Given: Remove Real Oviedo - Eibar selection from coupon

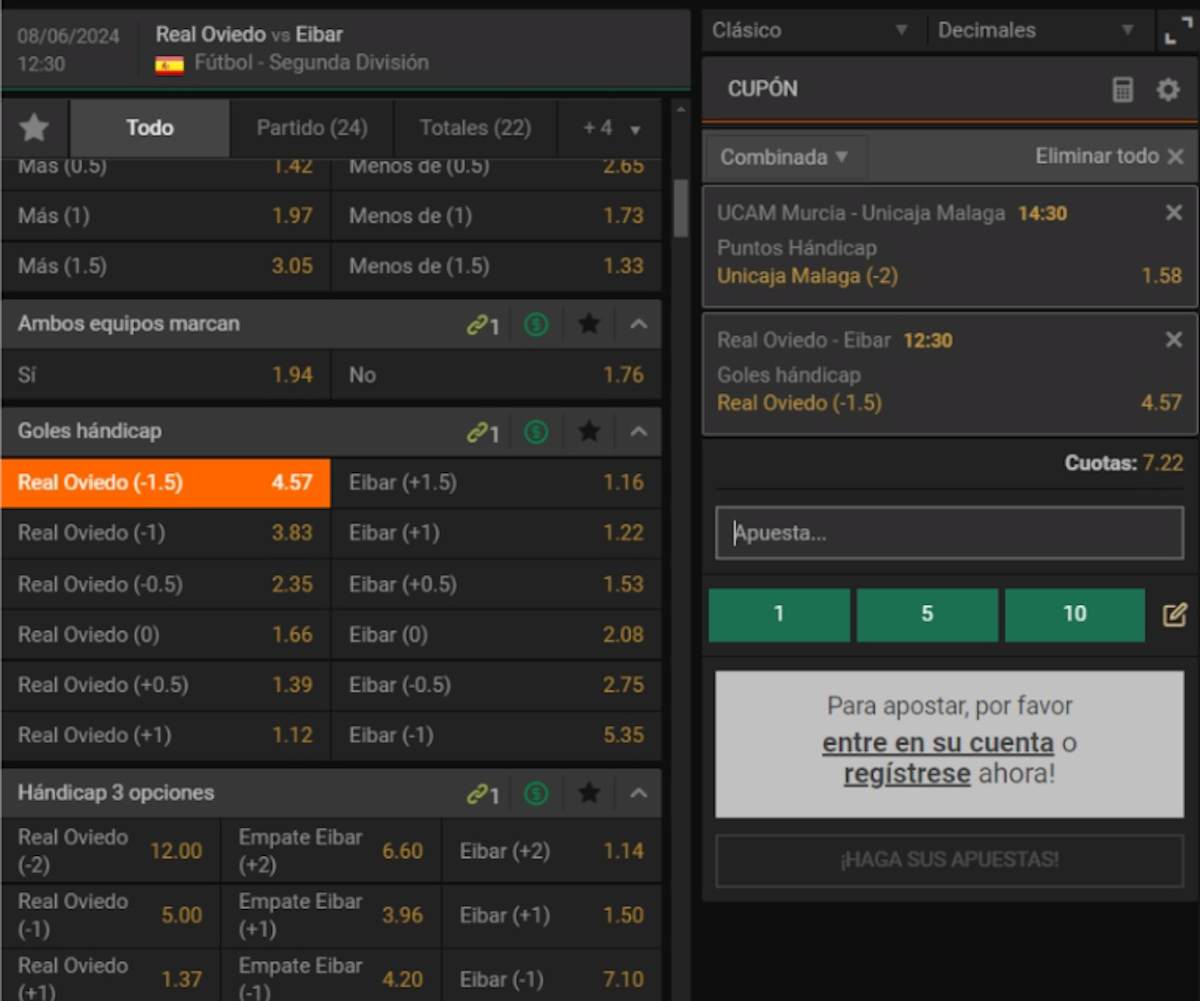Looking at the screenshot, I should [x=1174, y=340].
